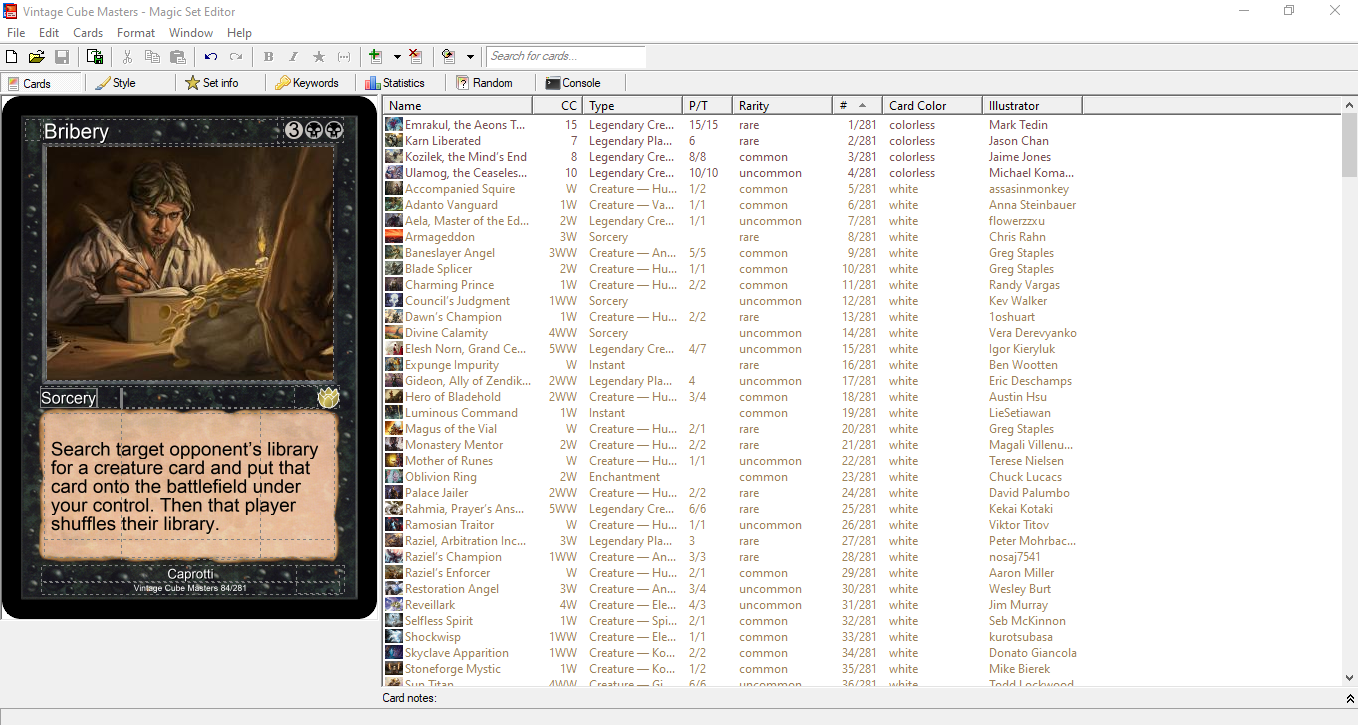1358x725 pixels.
Task: Undo the last action
Action: point(211,57)
